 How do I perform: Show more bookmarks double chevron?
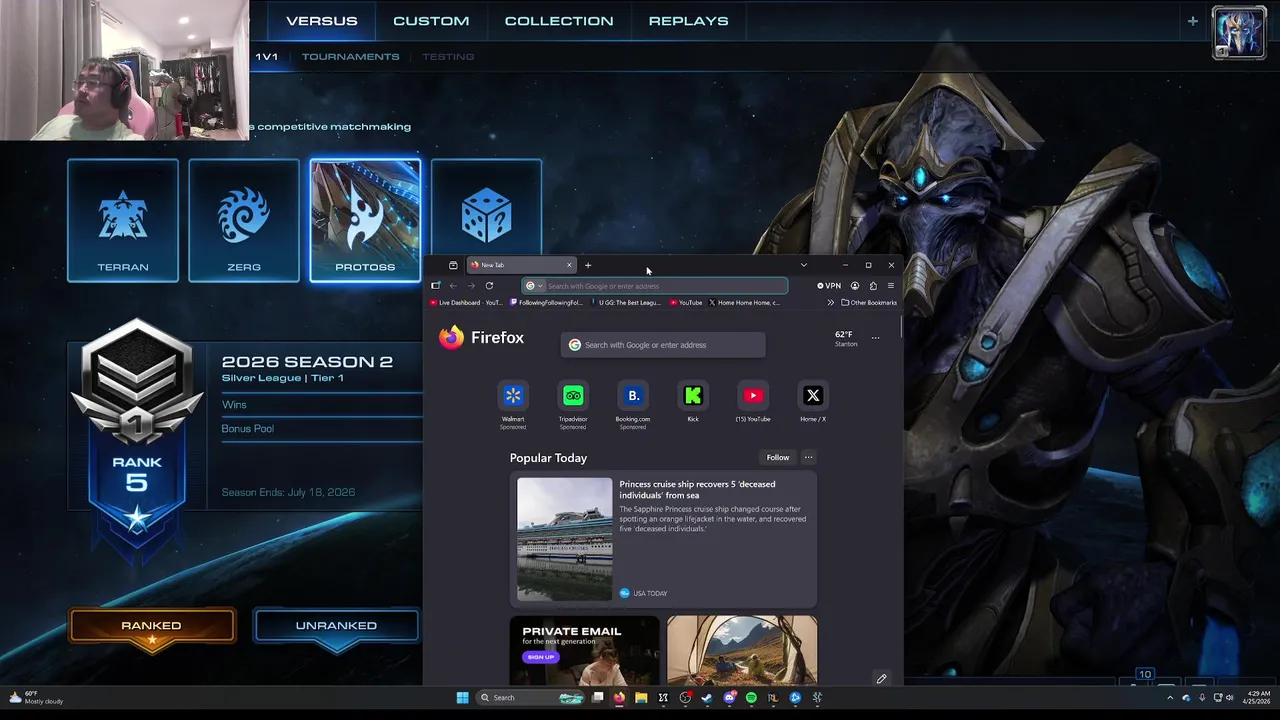(830, 303)
